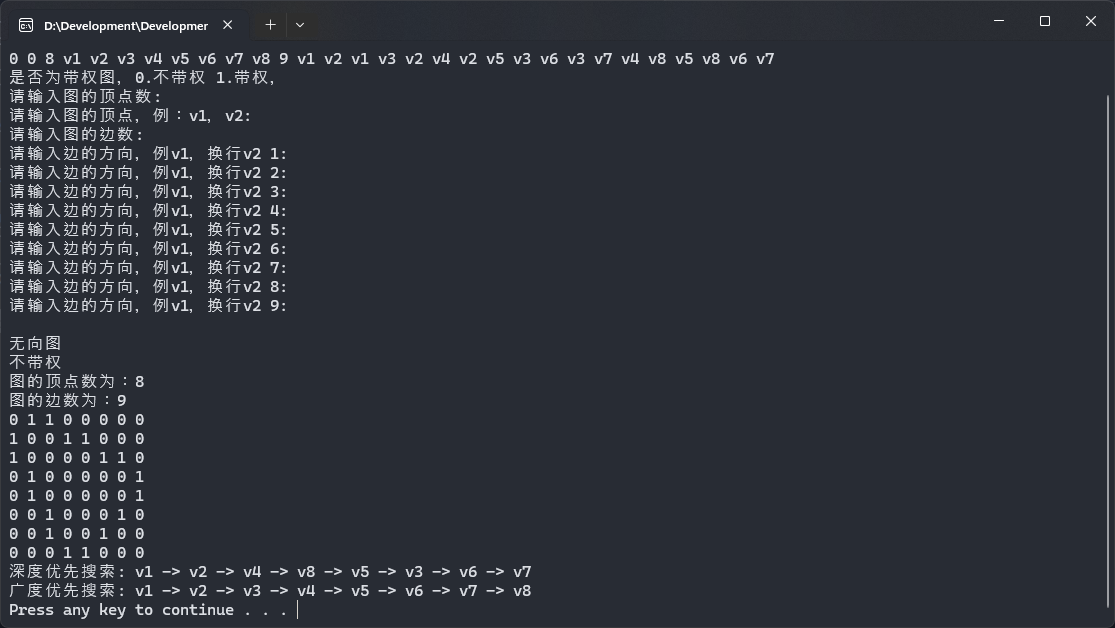Image resolution: width=1115 pixels, height=628 pixels.
Task: Close the terminal window
Action: 1090,21
